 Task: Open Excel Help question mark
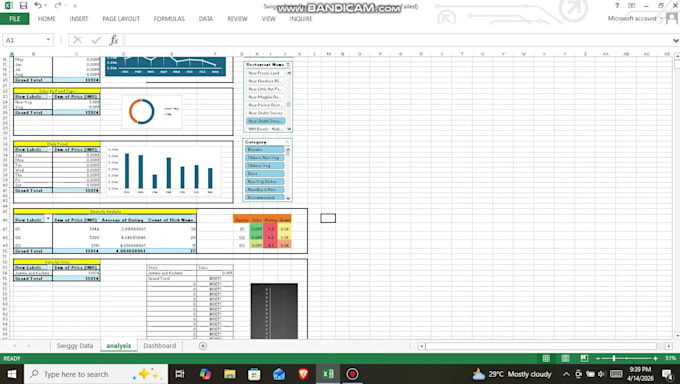617,6
